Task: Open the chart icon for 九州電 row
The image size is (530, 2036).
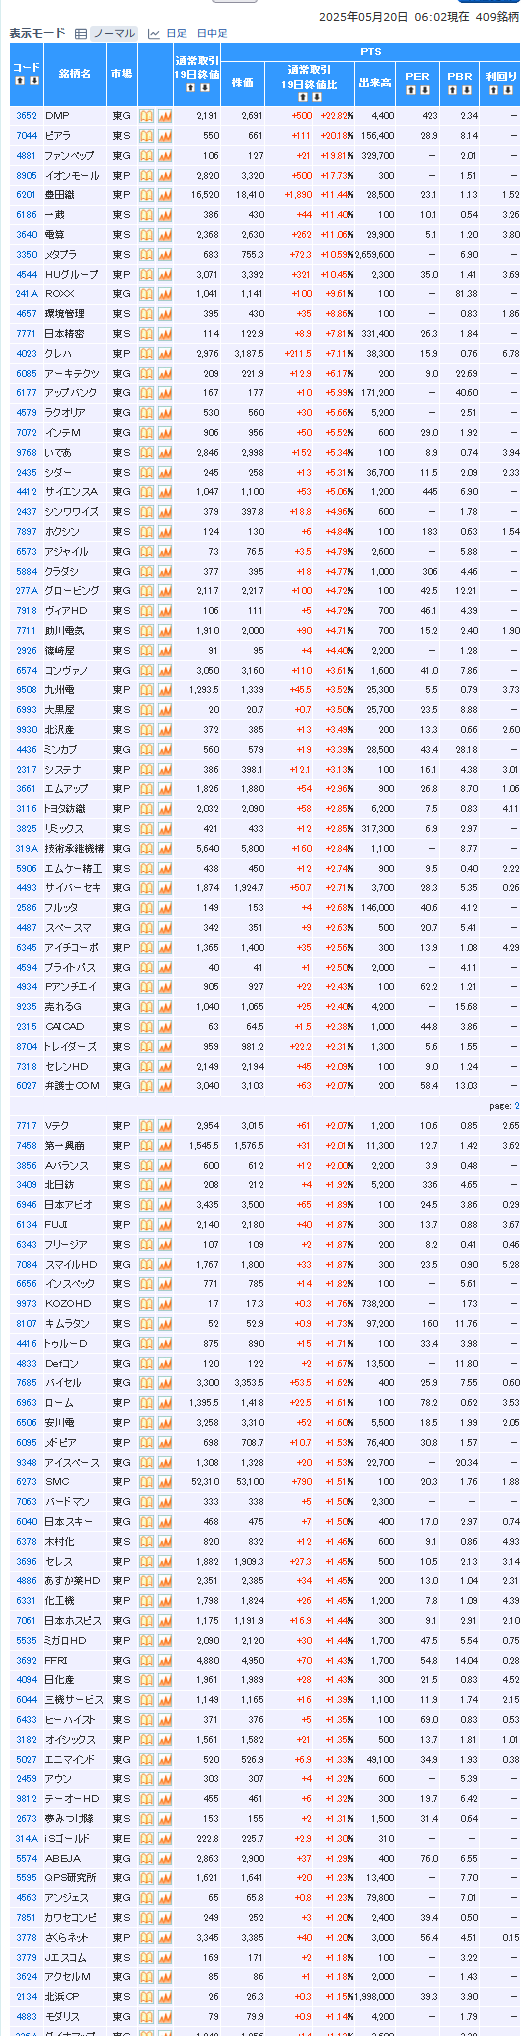Action: [165, 689]
